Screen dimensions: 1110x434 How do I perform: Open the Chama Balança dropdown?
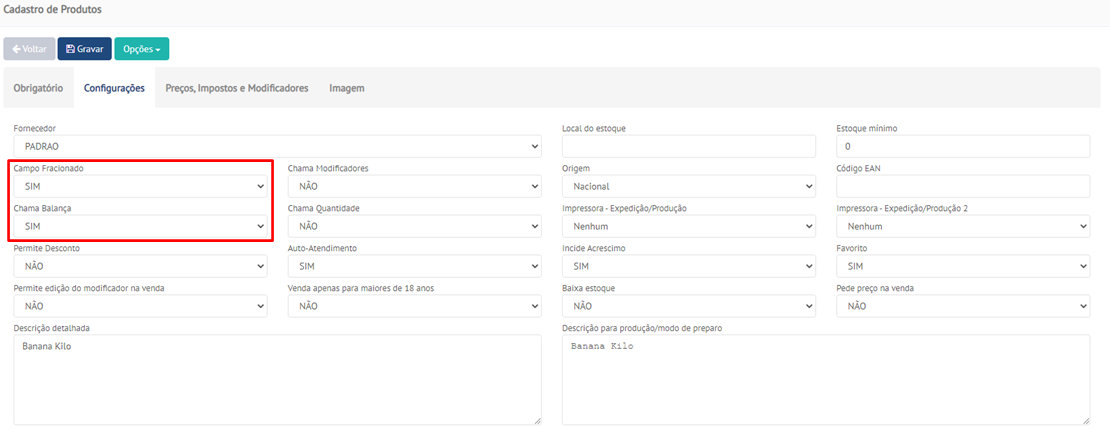pos(140,227)
